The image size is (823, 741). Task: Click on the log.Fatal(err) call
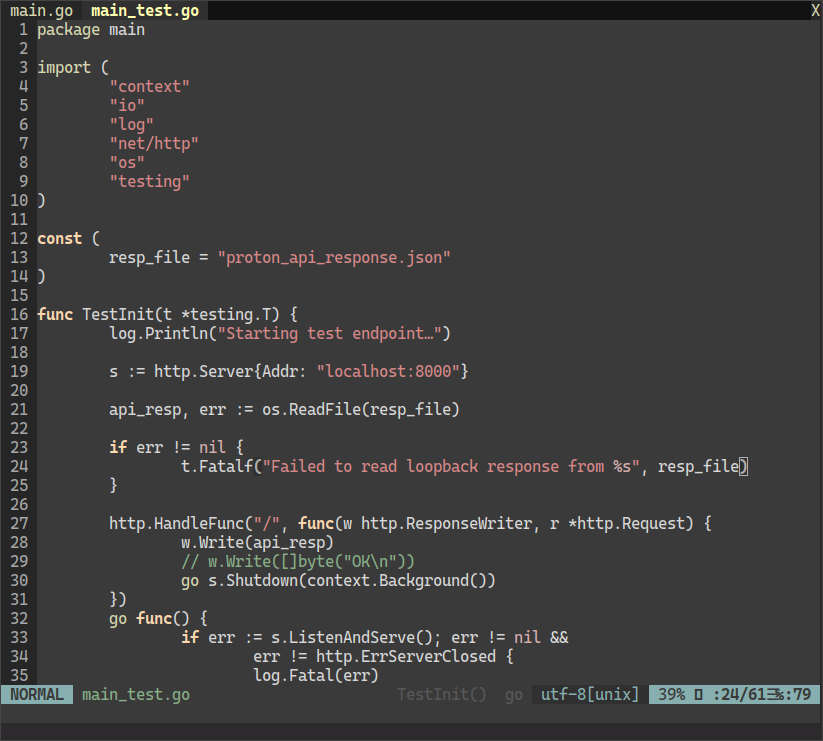pyautogui.click(x=316, y=675)
